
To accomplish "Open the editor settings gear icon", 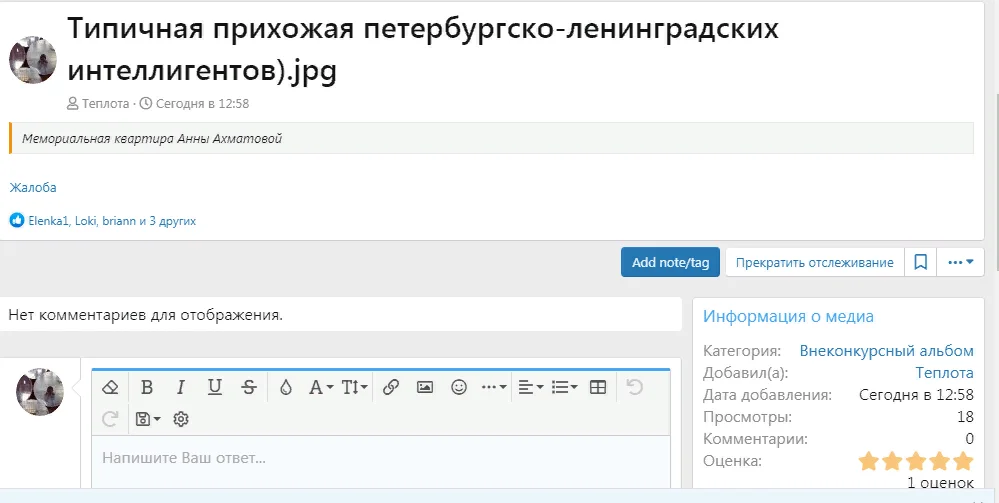I will click(181, 419).
